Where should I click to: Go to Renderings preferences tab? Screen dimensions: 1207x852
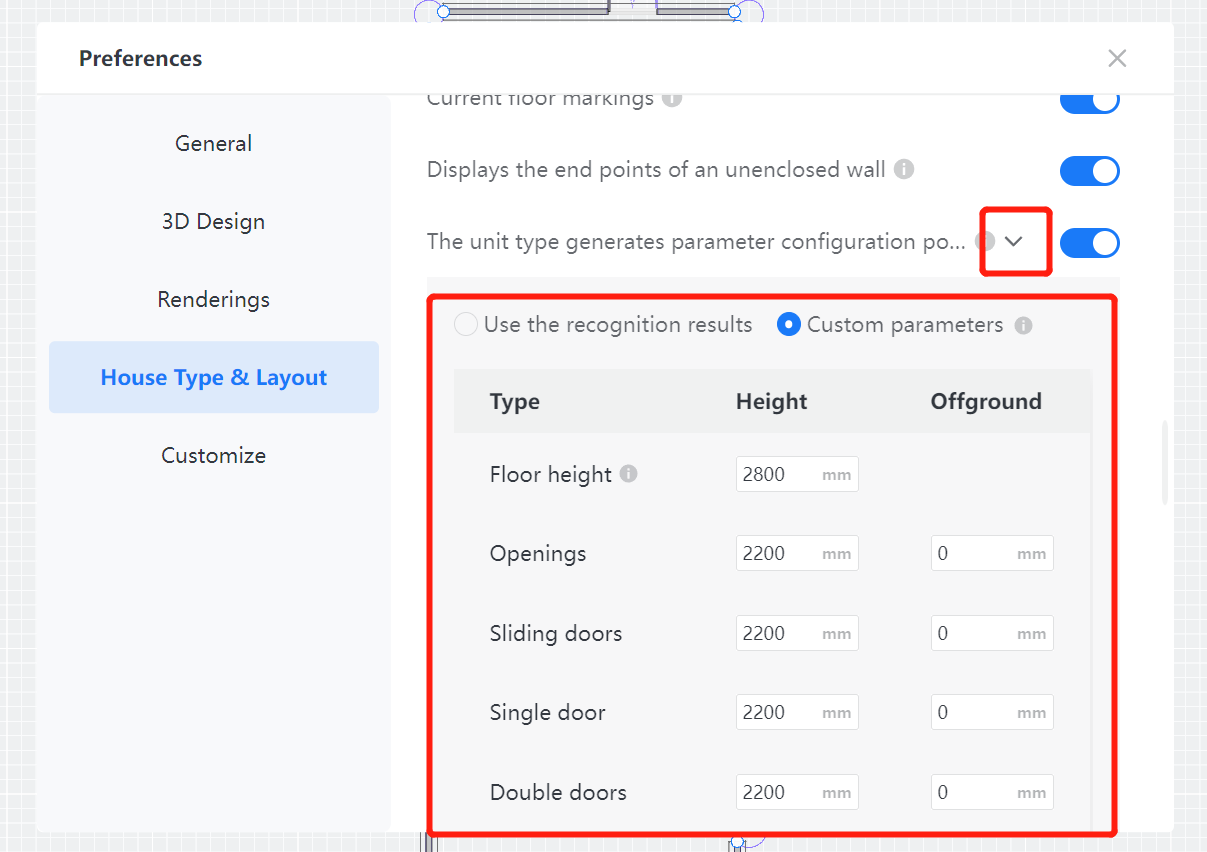coord(213,300)
